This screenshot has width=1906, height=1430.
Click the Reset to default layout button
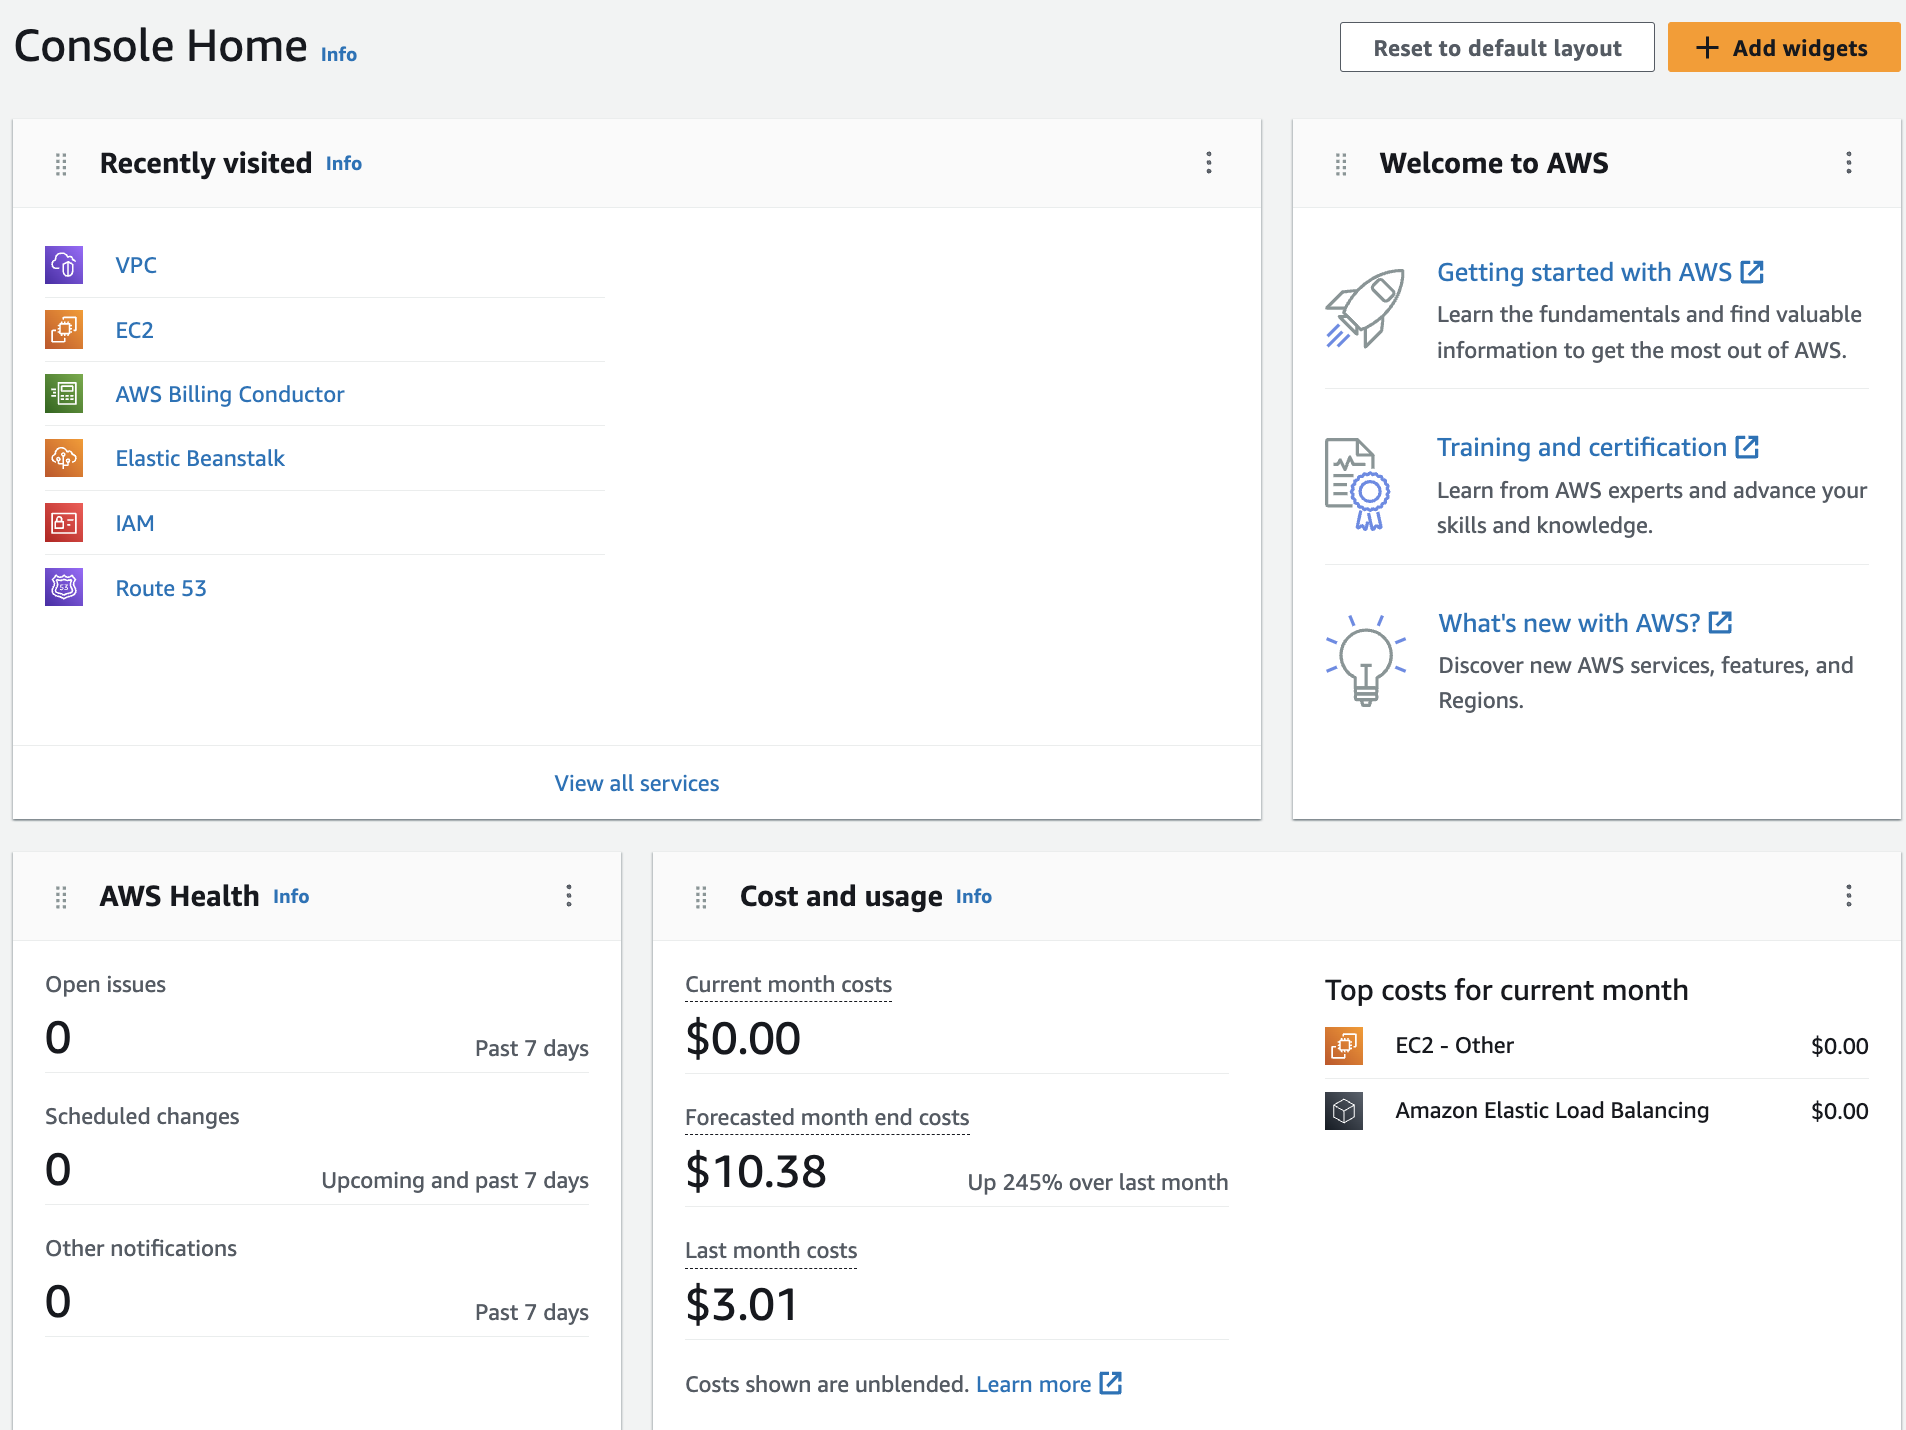pos(1497,48)
